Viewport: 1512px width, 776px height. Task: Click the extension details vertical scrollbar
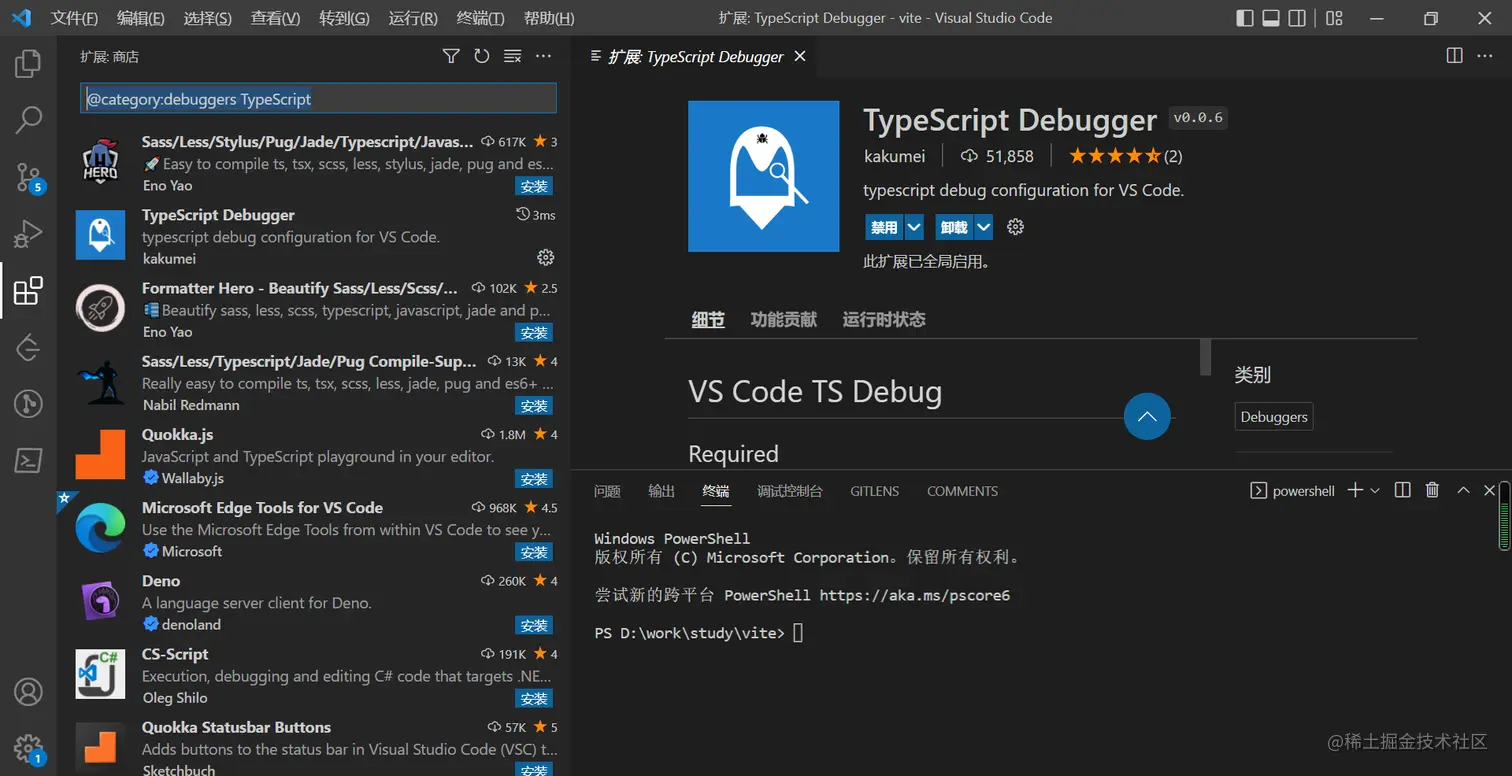pos(1205,357)
